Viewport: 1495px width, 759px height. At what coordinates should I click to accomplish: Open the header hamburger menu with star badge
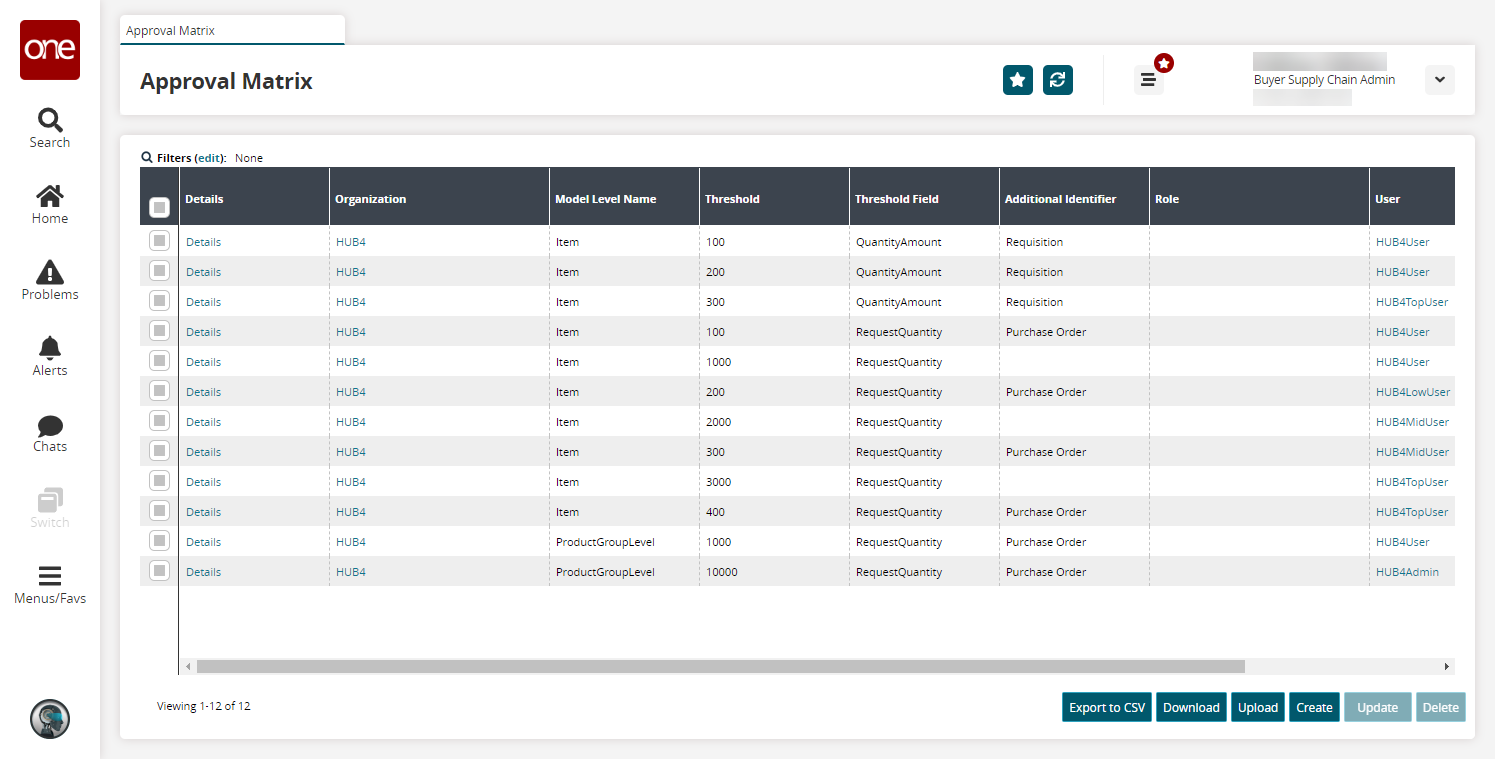pyautogui.click(x=1148, y=80)
